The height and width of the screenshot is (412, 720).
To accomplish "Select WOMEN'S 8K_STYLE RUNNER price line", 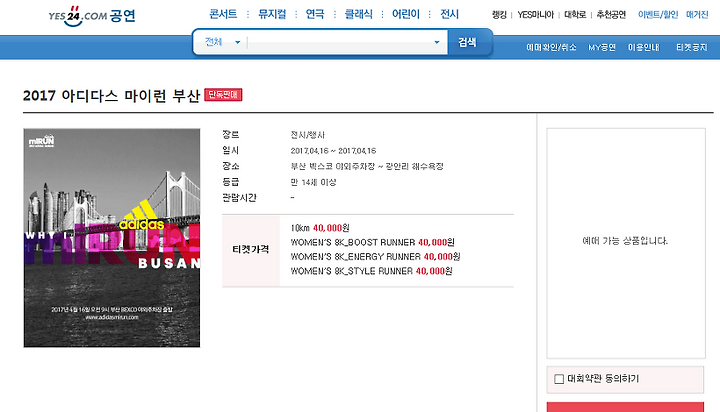I will tap(371, 271).
